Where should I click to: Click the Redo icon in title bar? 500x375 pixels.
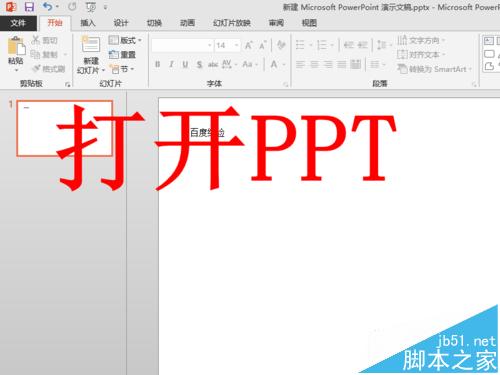(x=72, y=7)
